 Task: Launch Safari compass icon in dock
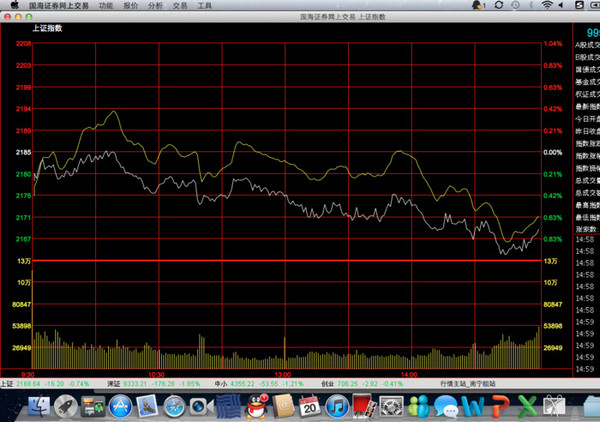click(174, 407)
